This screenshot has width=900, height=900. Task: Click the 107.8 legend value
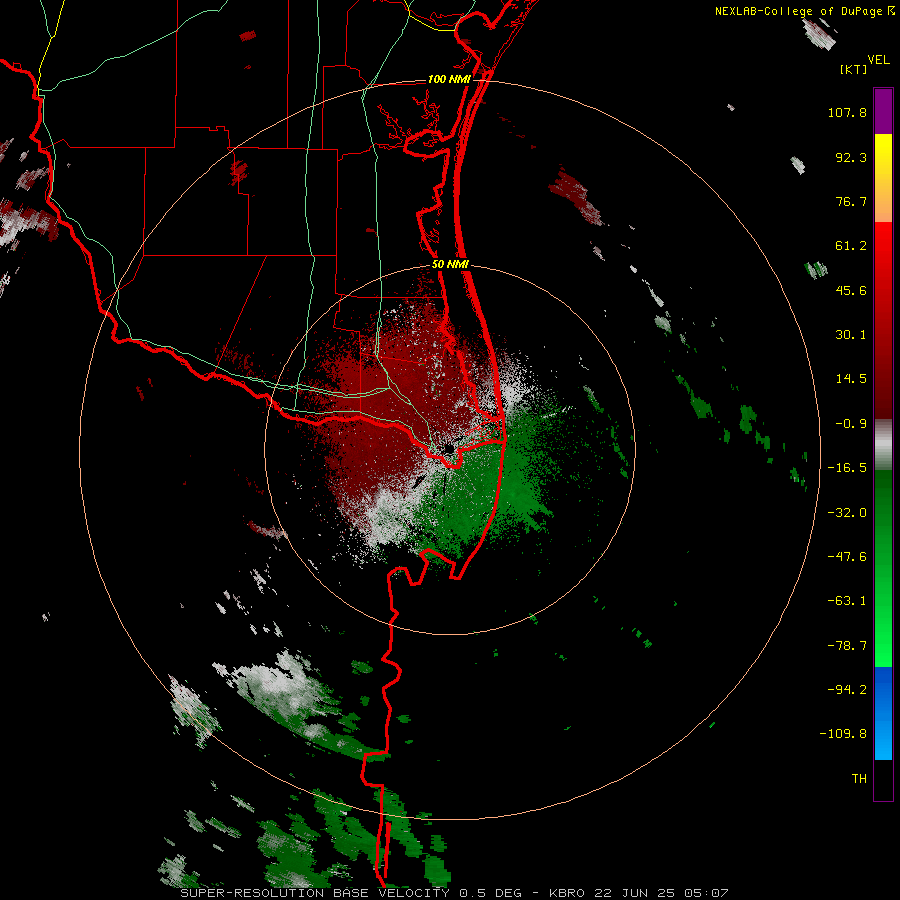tap(847, 112)
